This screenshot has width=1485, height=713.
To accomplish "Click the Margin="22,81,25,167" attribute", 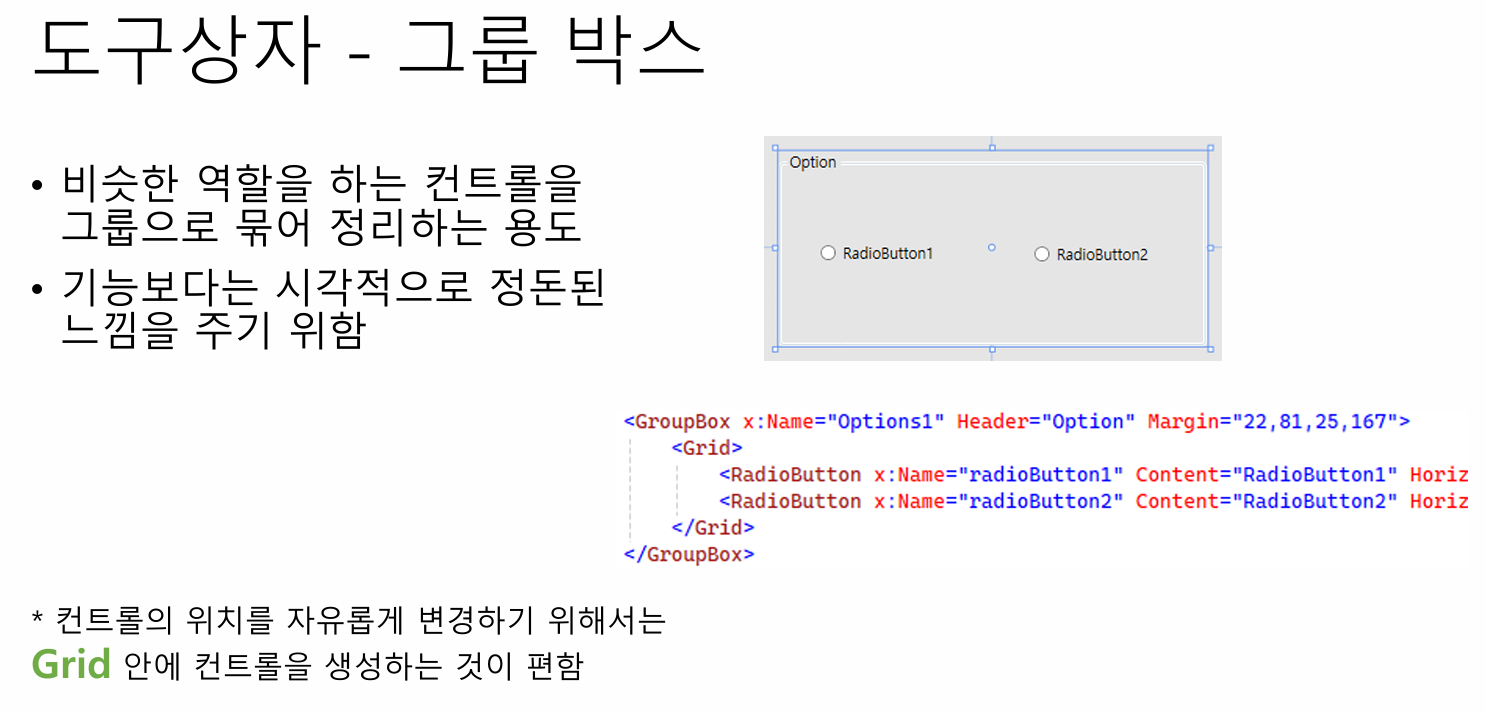I will (x=1273, y=421).
